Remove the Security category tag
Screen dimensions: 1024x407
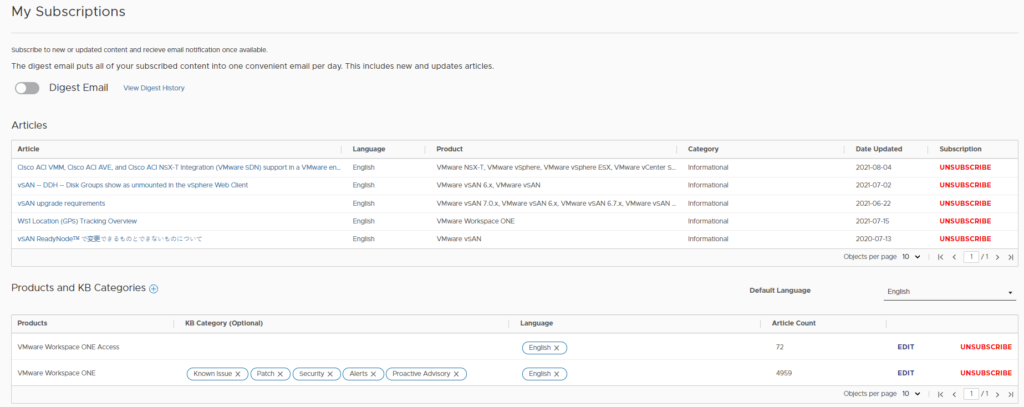point(330,374)
